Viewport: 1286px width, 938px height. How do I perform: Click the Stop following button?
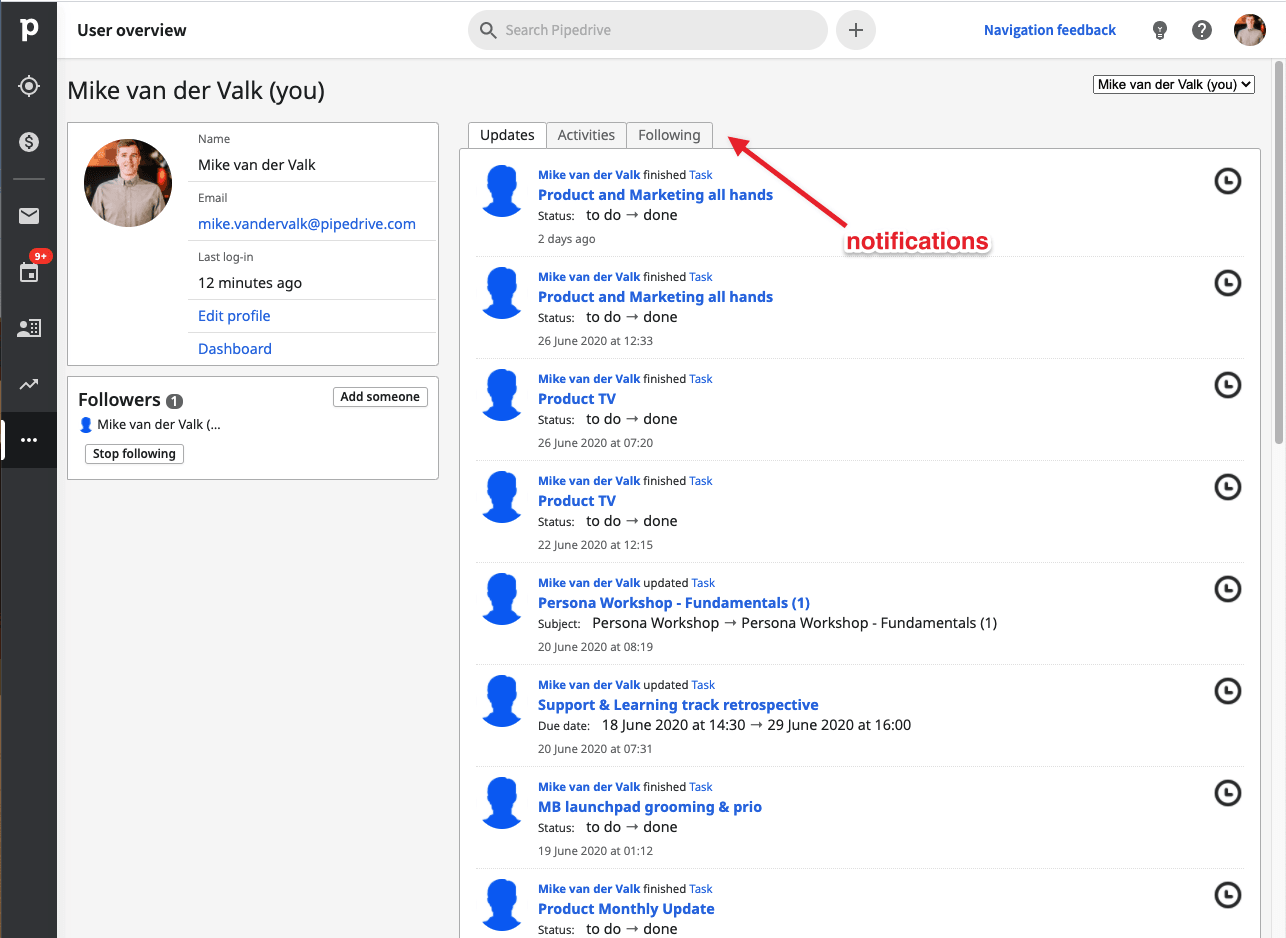pyautogui.click(x=134, y=454)
